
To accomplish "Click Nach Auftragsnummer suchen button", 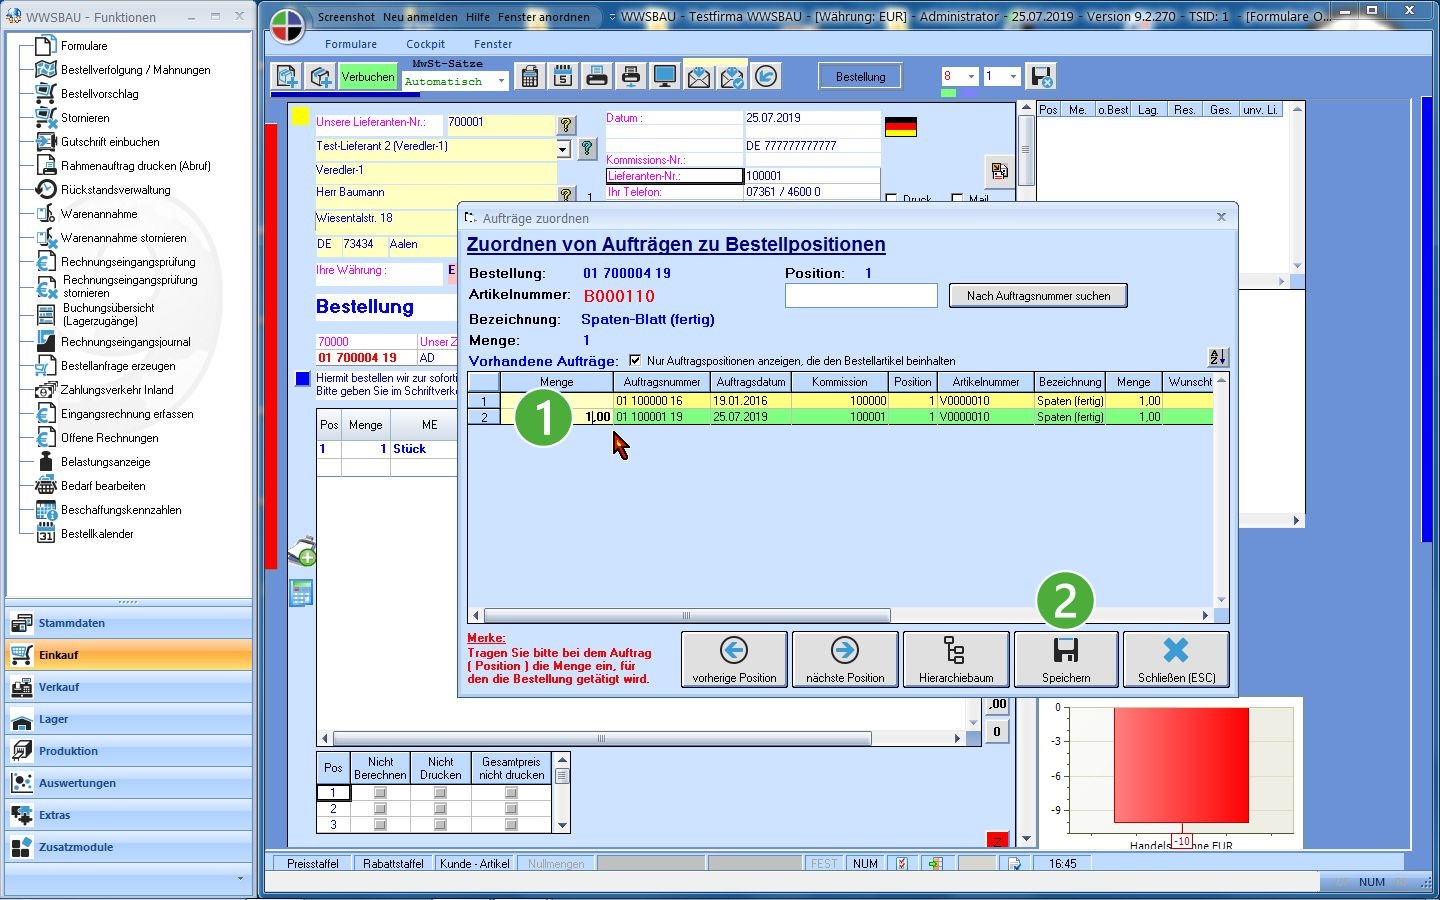I will pos(1038,296).
